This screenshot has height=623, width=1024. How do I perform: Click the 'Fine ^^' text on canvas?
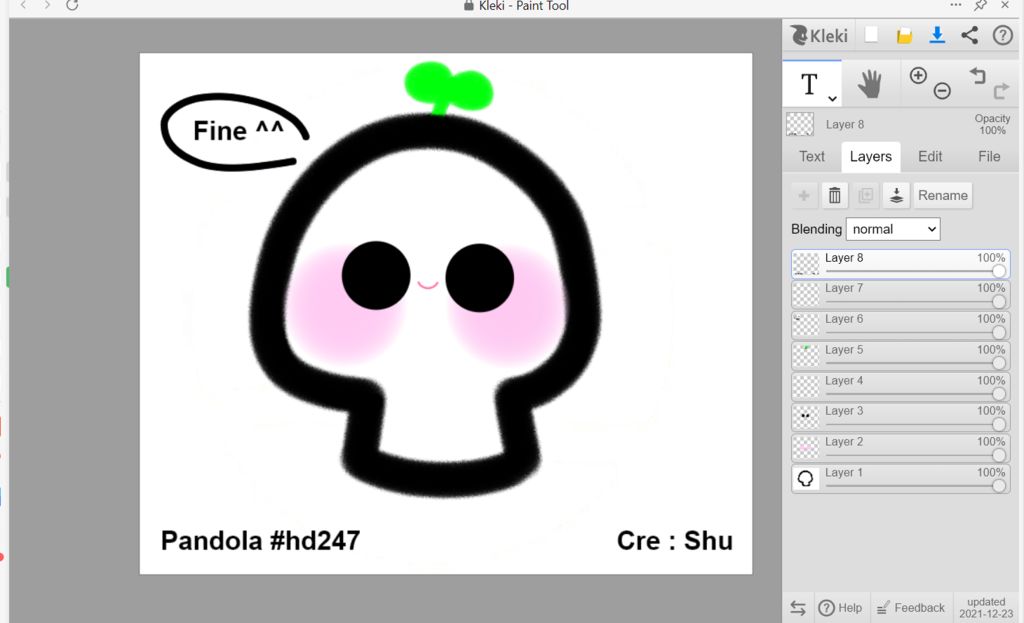click(238, 131)
